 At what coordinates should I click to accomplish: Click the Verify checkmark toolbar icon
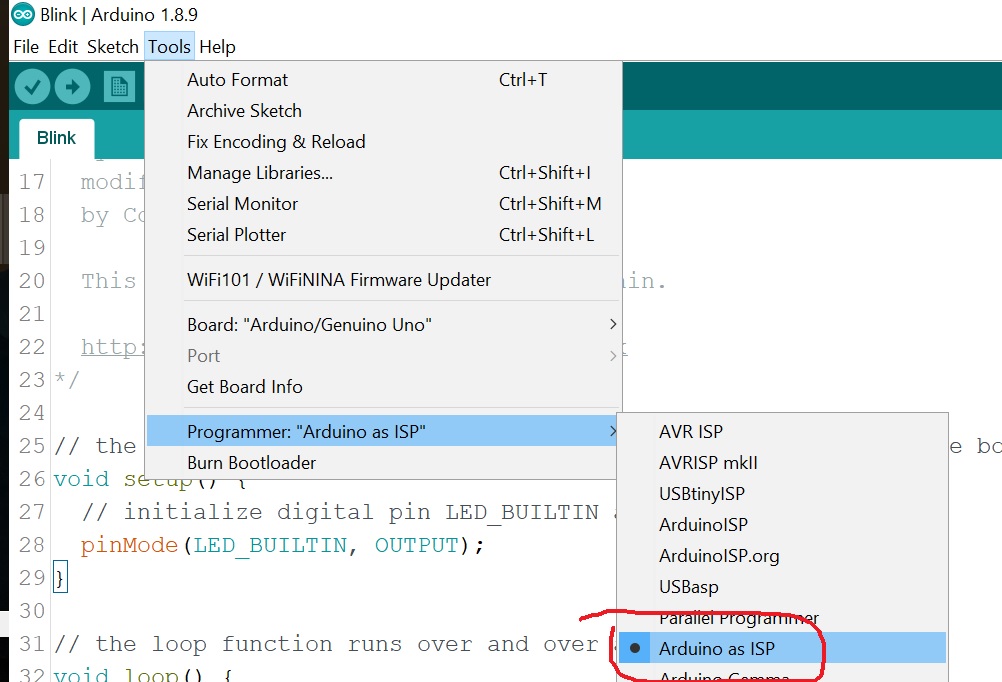(x=33, y=87)
